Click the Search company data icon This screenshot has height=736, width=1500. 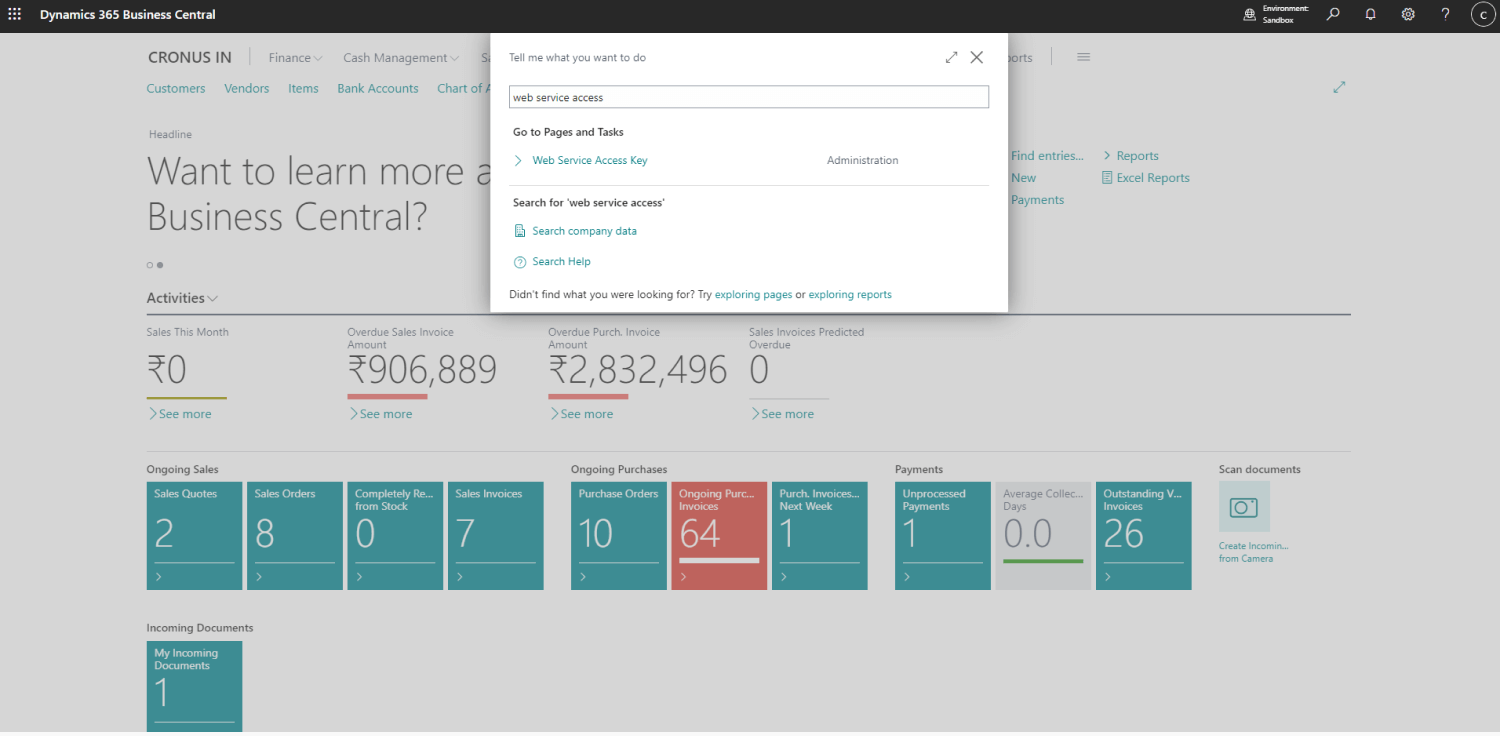pyautogui.click(x=519, y=231)
